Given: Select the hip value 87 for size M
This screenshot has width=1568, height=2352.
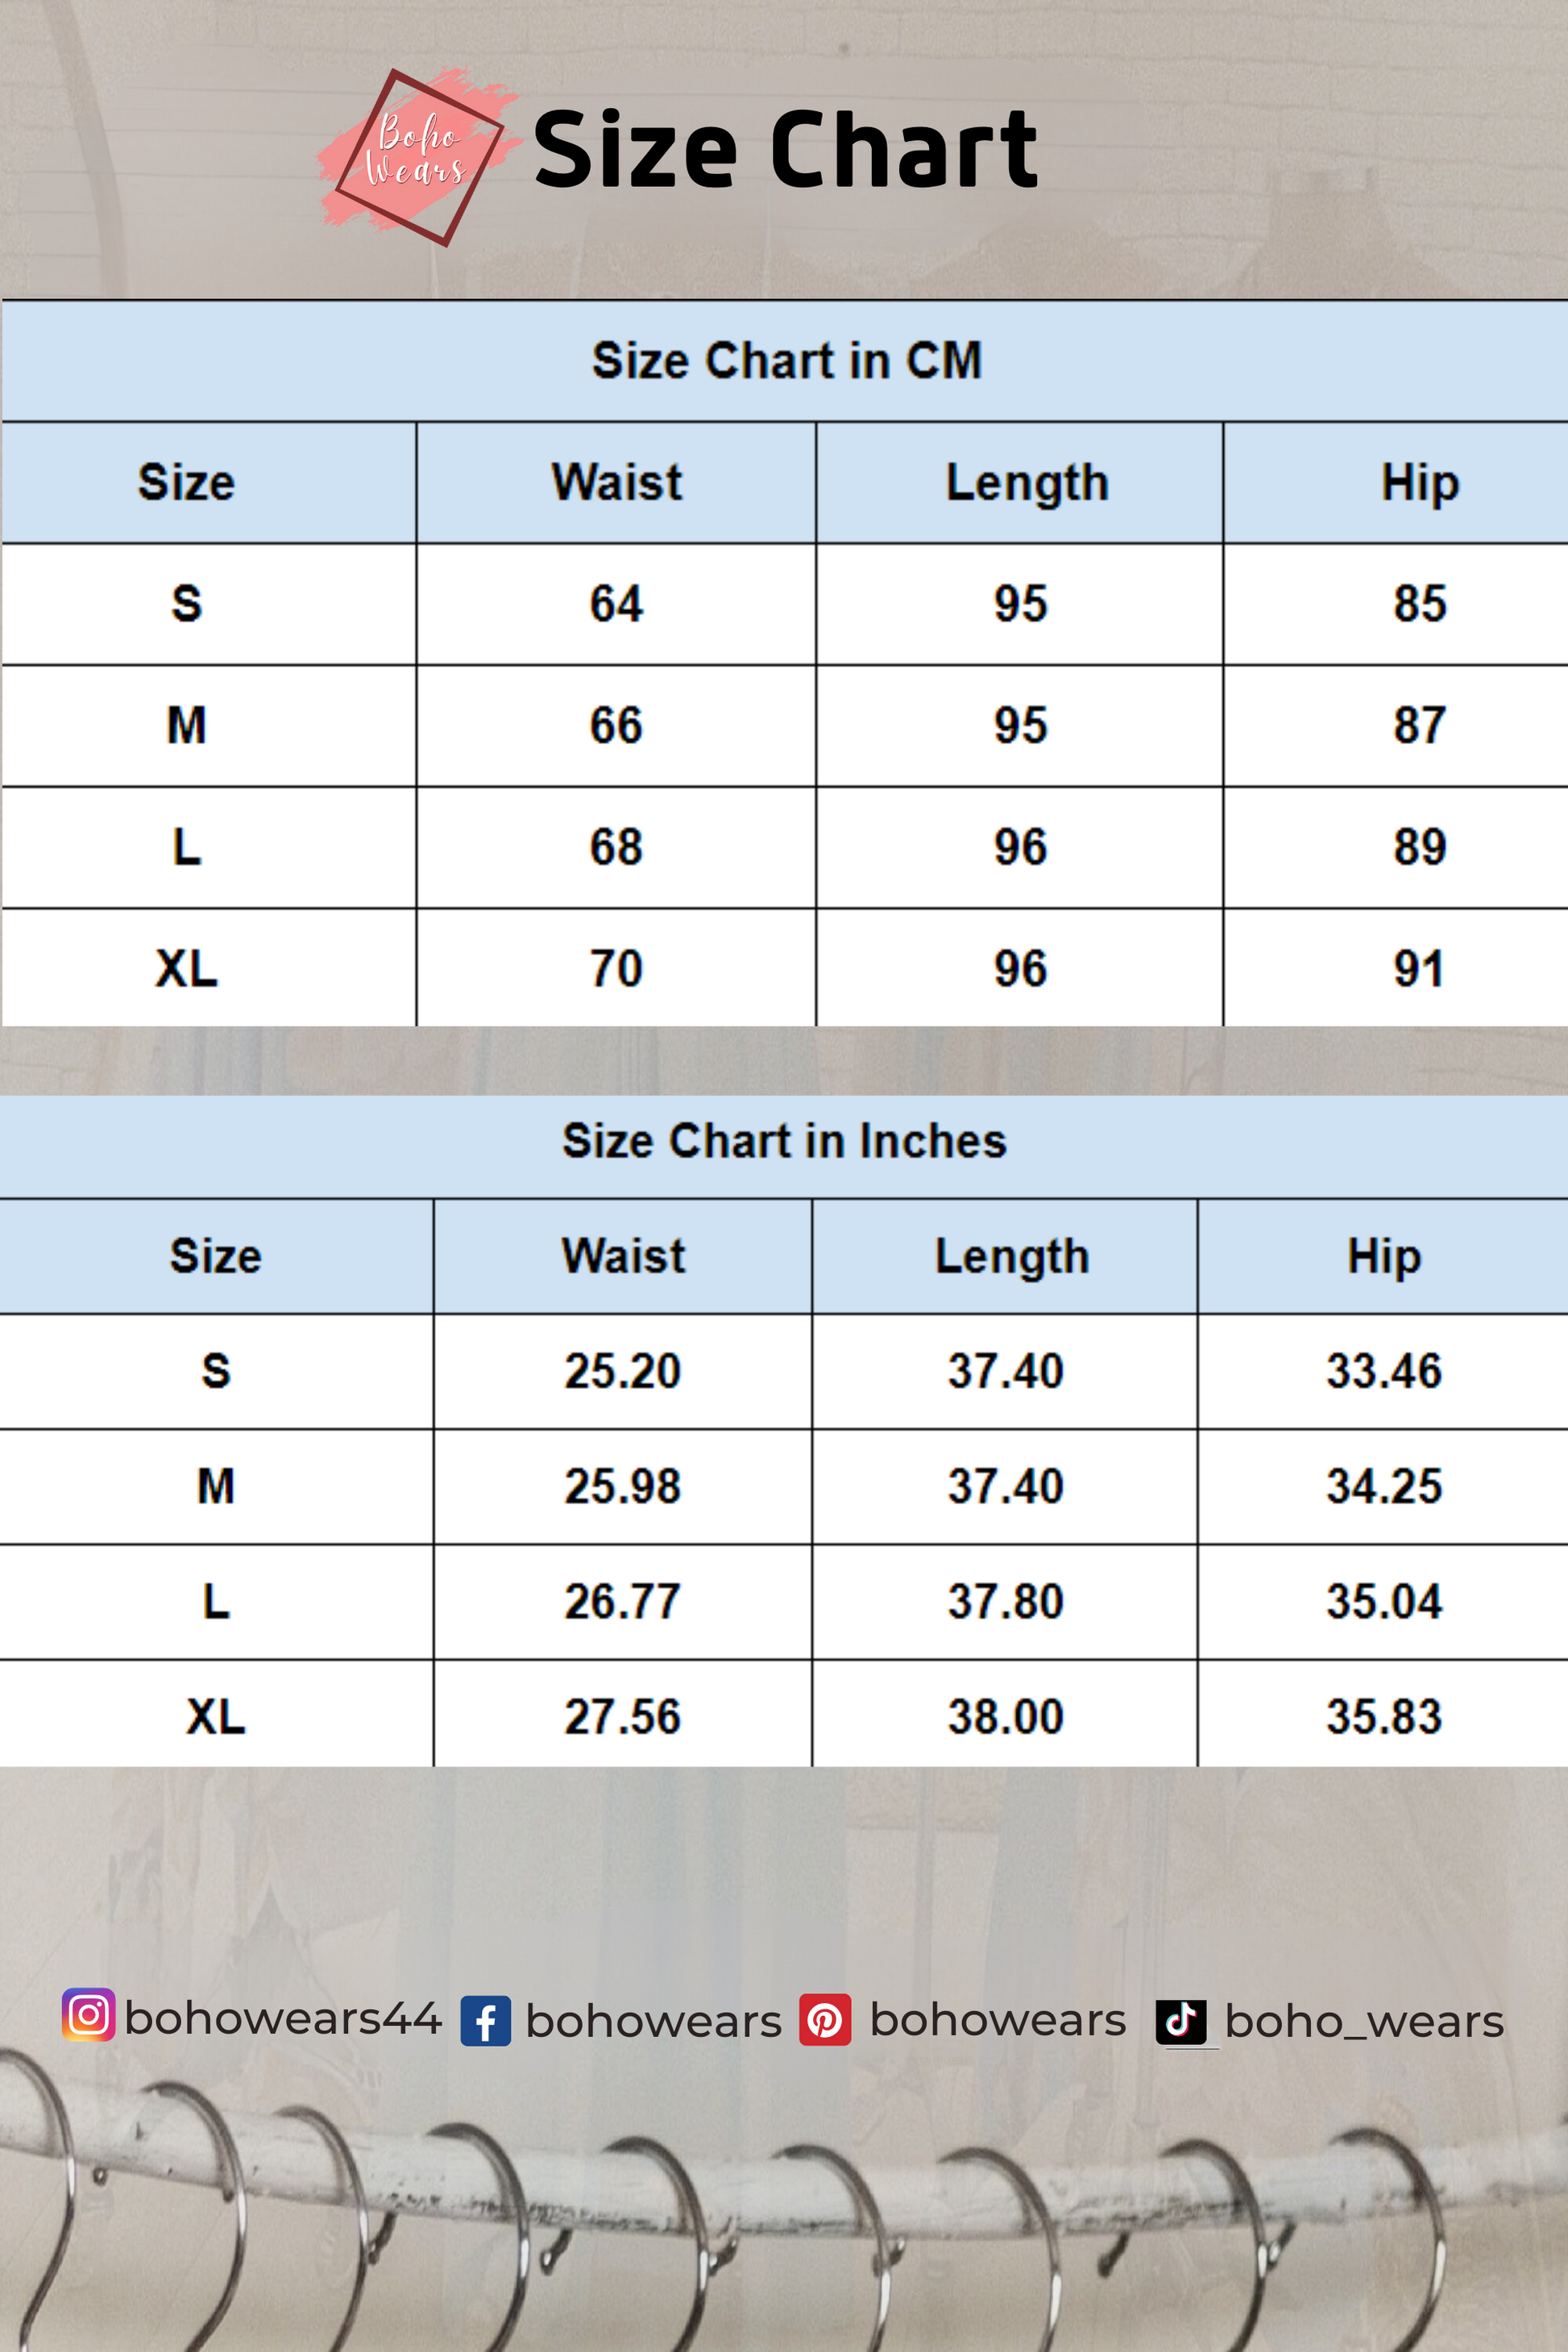Looking at the screenshot, I should point(1420,725).
